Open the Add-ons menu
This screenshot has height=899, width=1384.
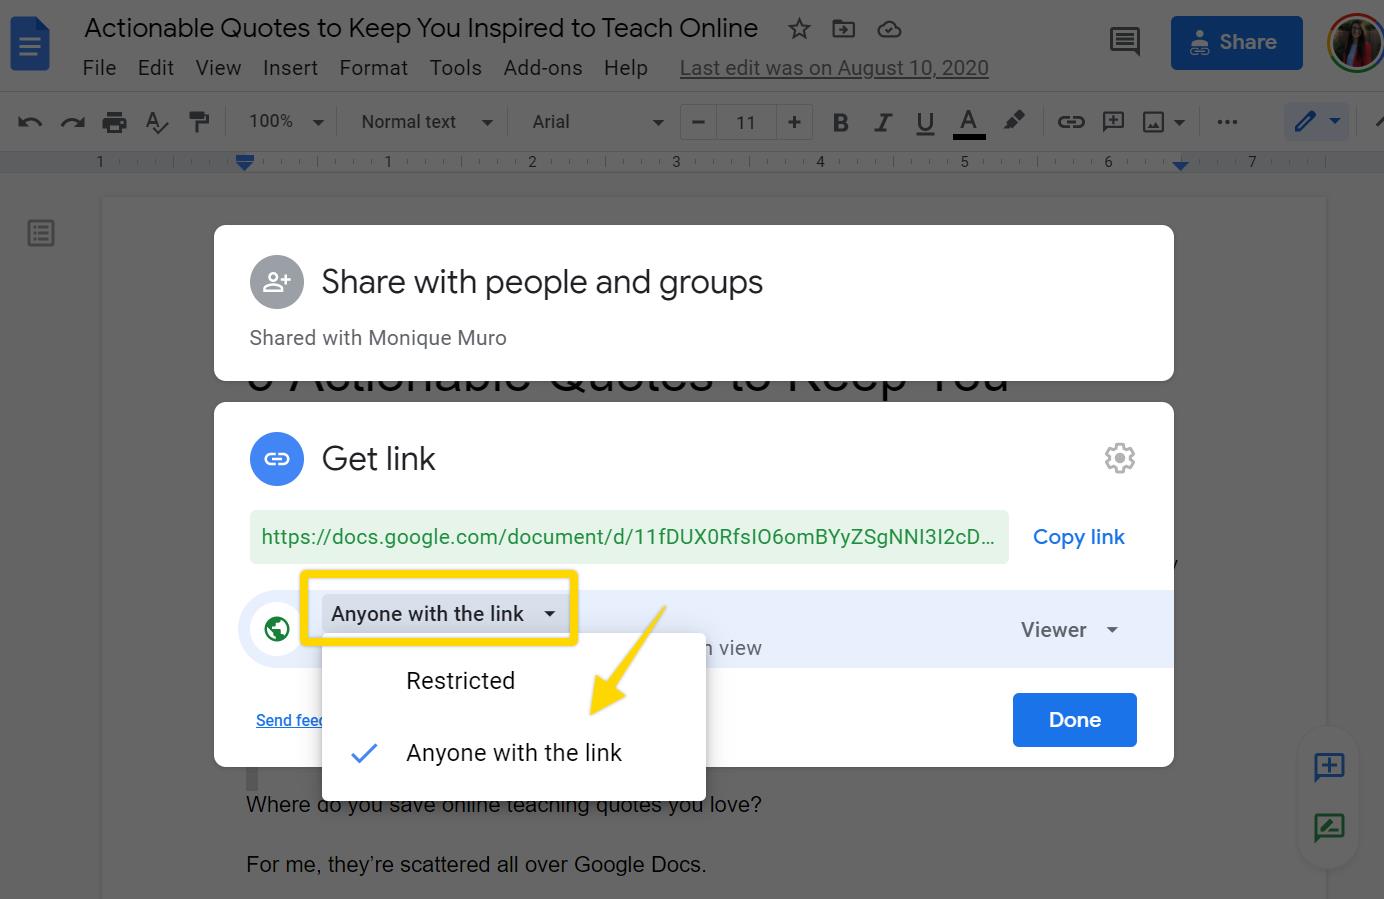coord(543,68)
